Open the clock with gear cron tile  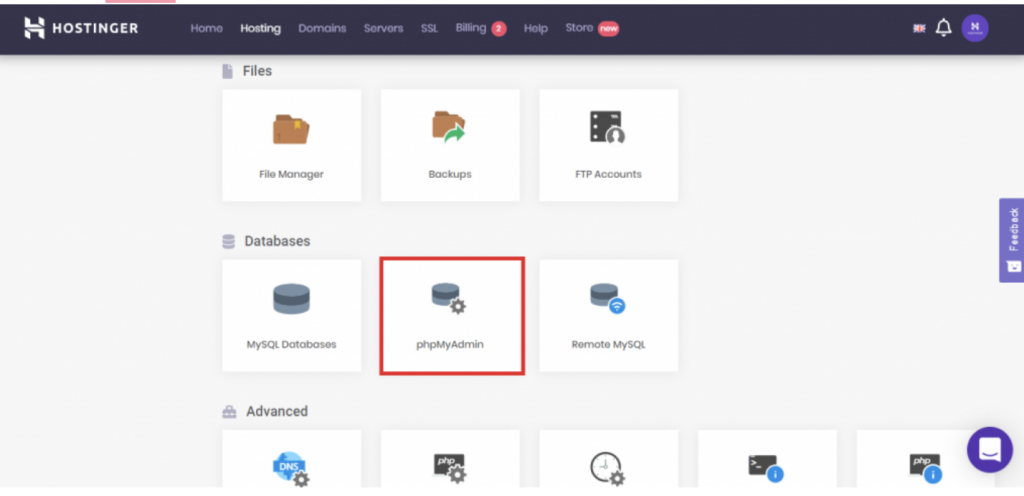pos(609,459)
